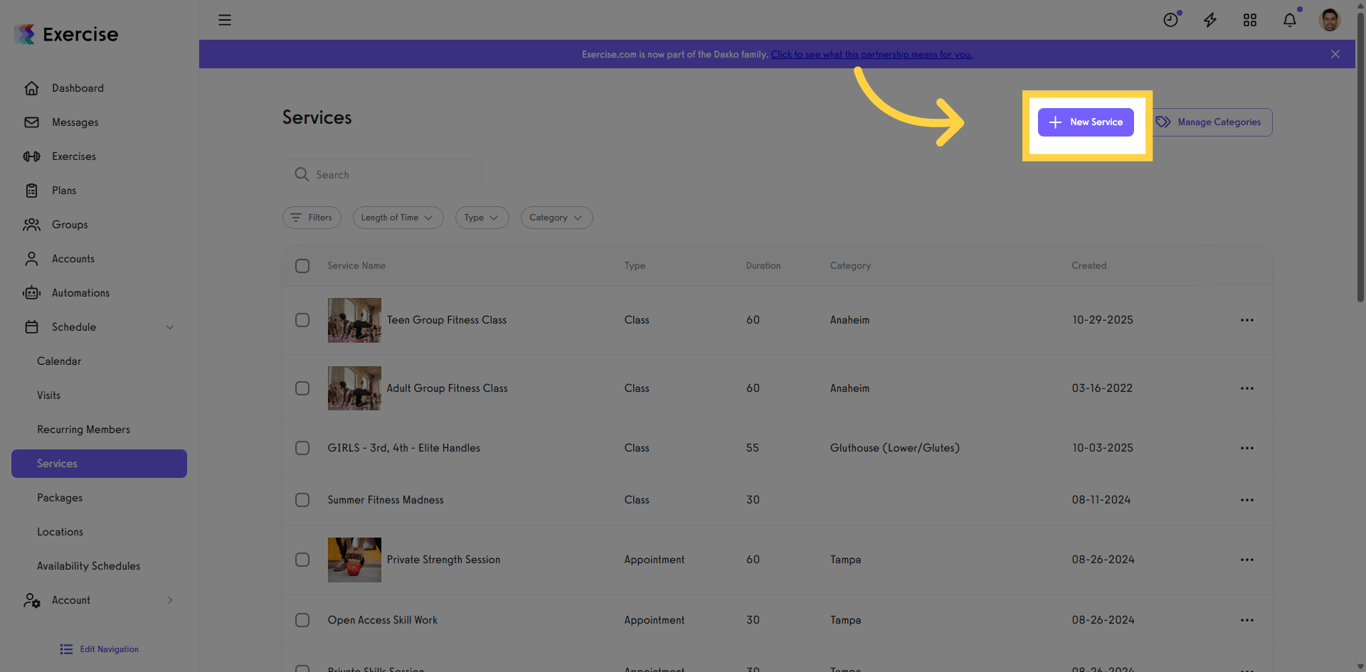Check the select-all checkbox in table header

click(302, 266)
